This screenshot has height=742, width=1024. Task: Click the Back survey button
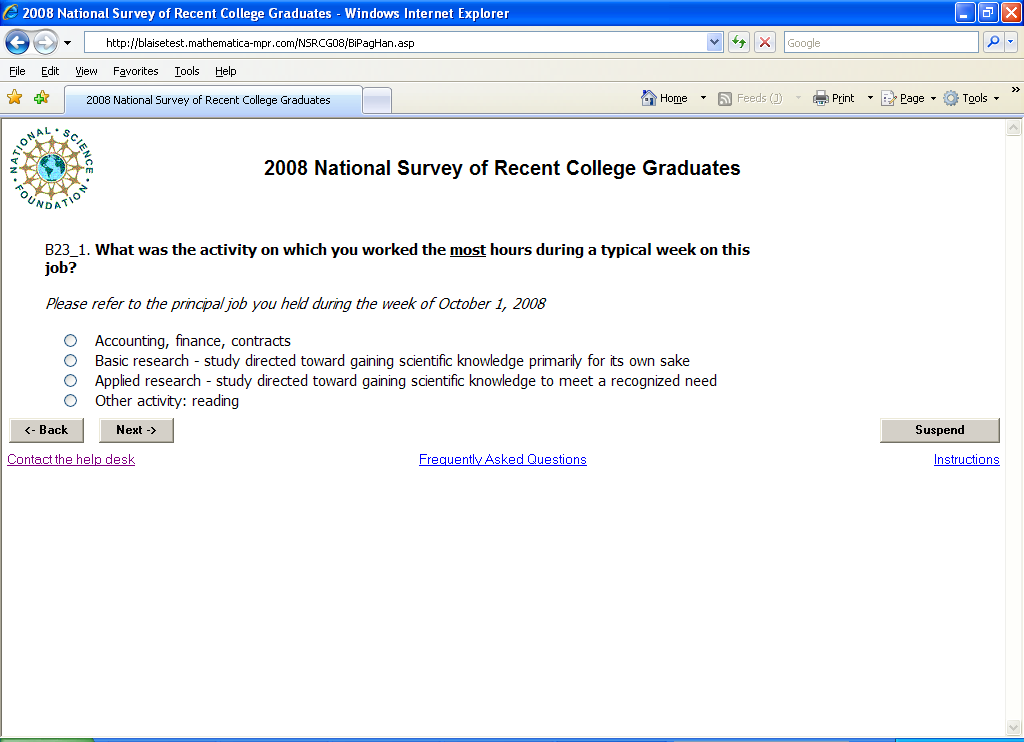[x=46, y=430]
